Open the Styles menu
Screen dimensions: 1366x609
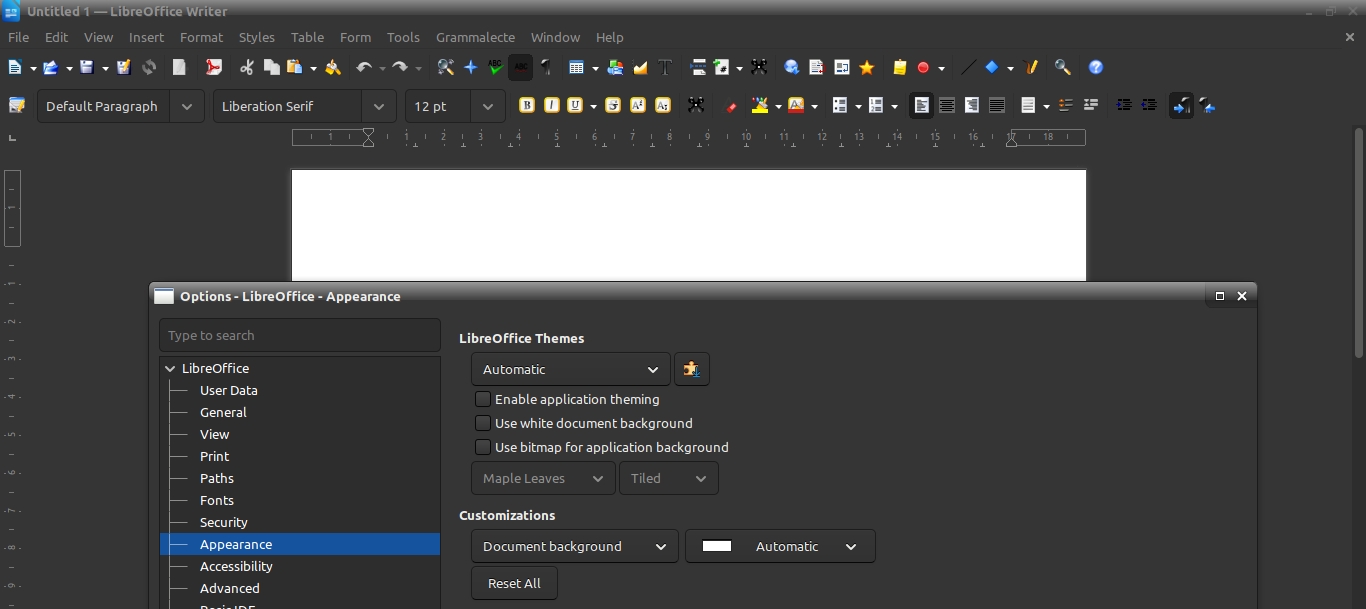[256, 37]
